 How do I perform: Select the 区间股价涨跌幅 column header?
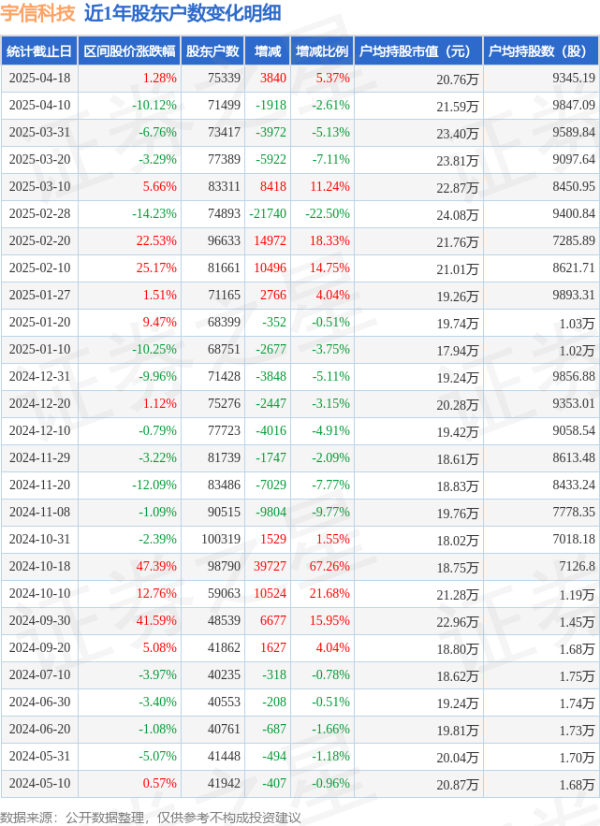[129, 51]
